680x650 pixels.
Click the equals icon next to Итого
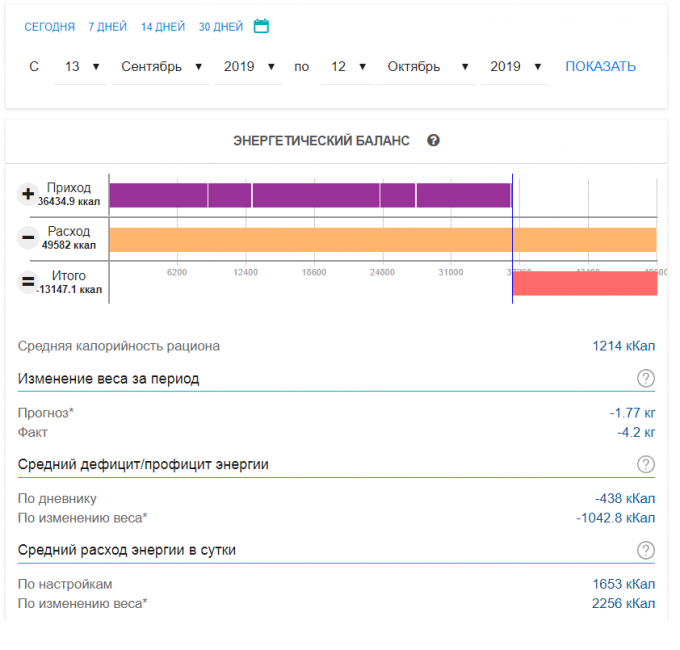pos(28,282)
